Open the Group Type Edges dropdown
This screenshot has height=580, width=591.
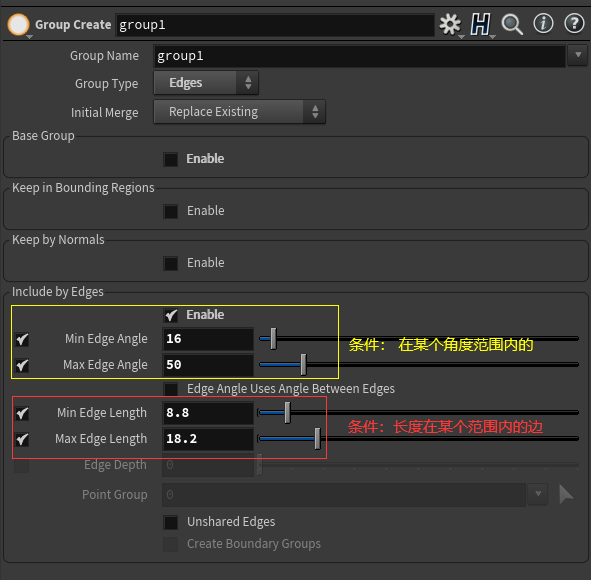pos(206,83)
